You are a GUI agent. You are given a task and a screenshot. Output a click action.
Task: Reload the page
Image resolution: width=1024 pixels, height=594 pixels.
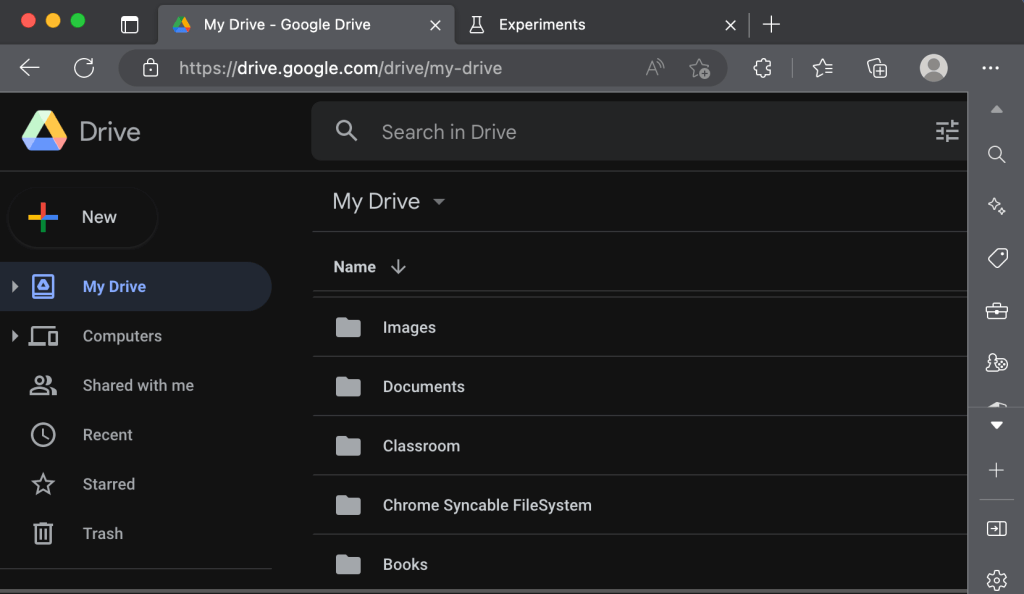84,68
